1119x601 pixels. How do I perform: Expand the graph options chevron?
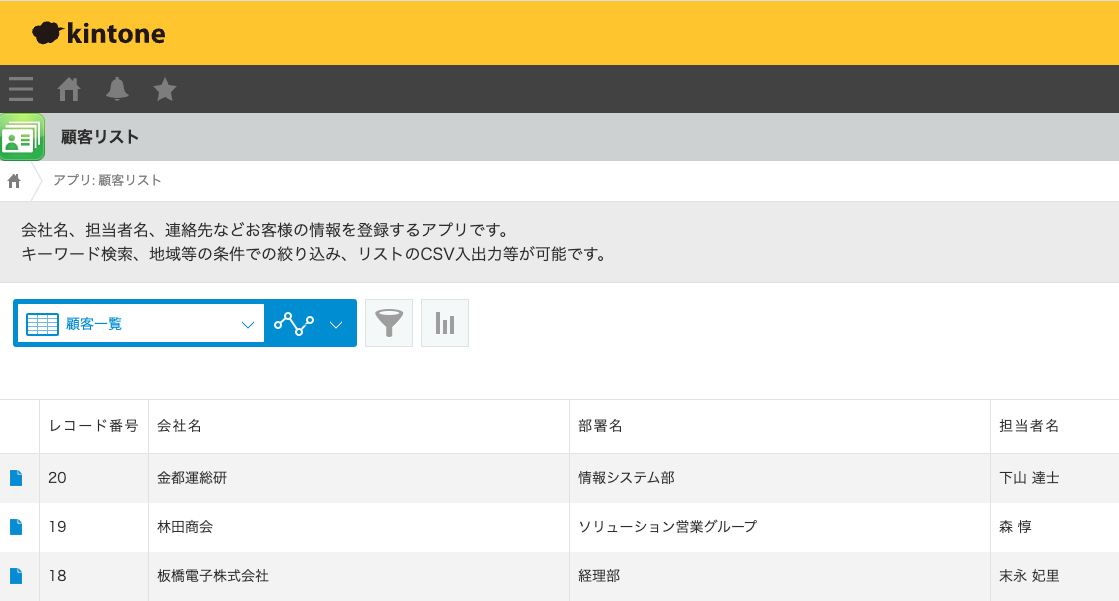click(336, 325)
